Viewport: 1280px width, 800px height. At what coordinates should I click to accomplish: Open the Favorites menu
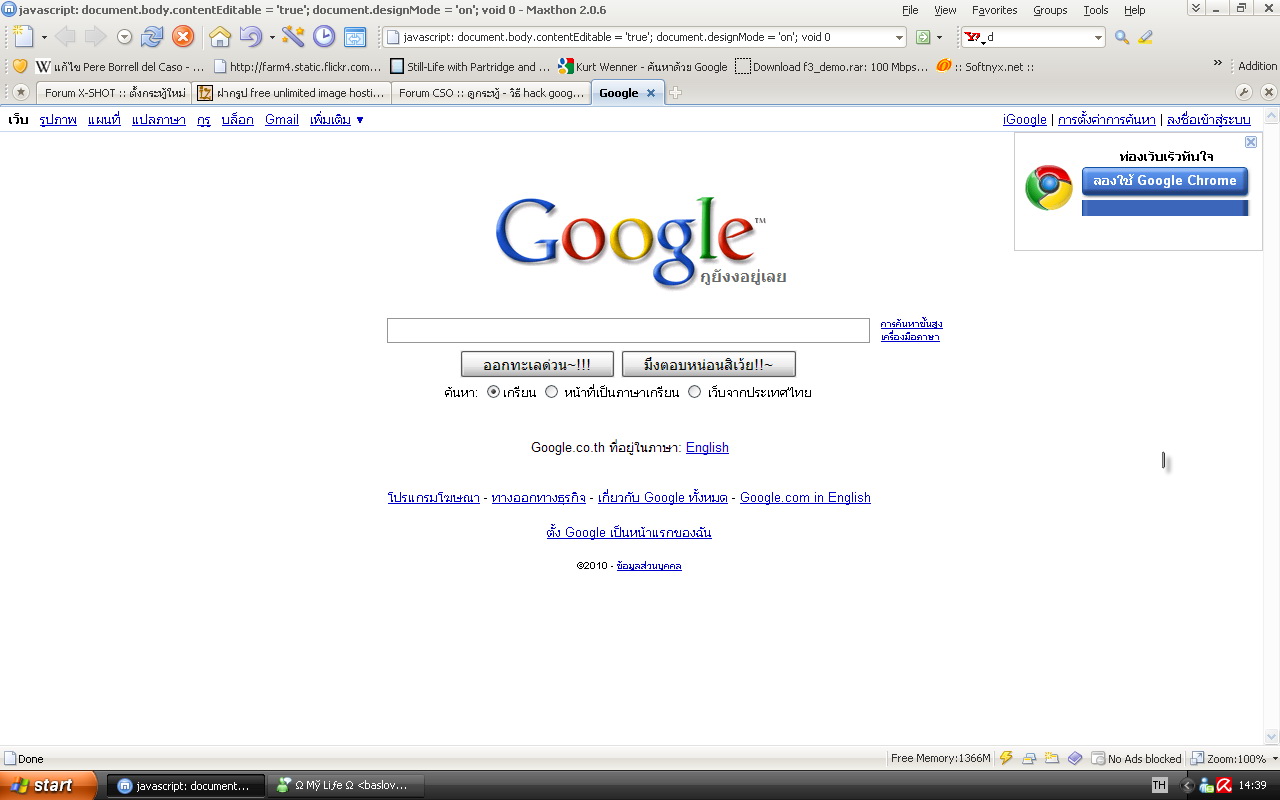(x=995, y=10)
